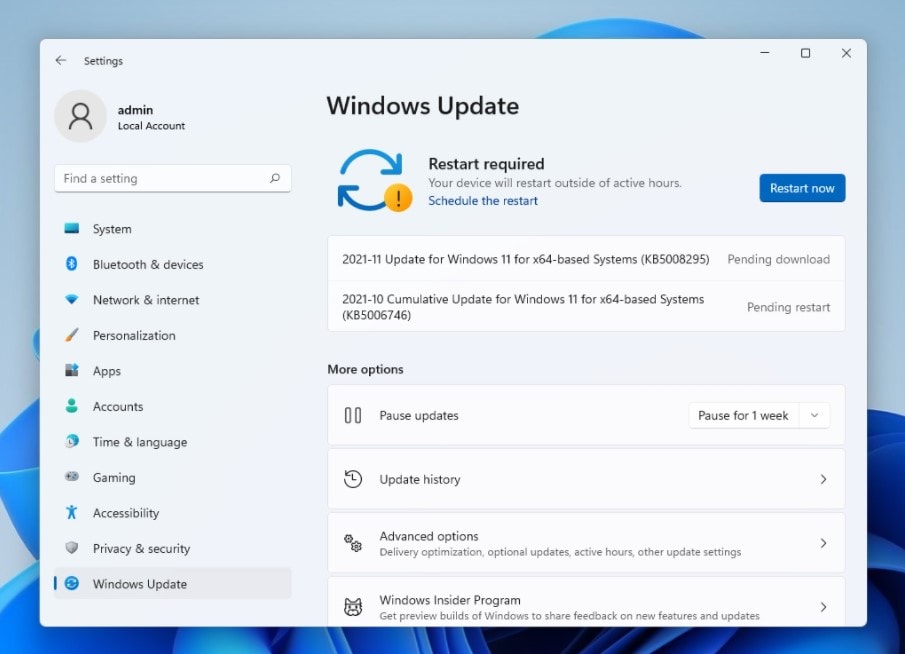Open the Schedule the restart link

[483, 200]
